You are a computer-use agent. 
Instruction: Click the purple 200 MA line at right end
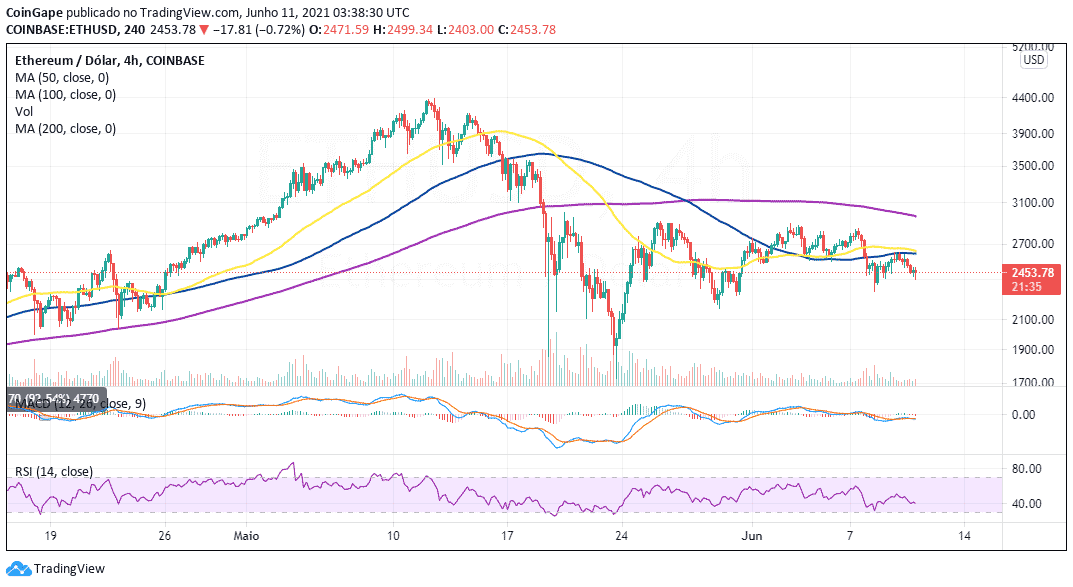point(913,216)
